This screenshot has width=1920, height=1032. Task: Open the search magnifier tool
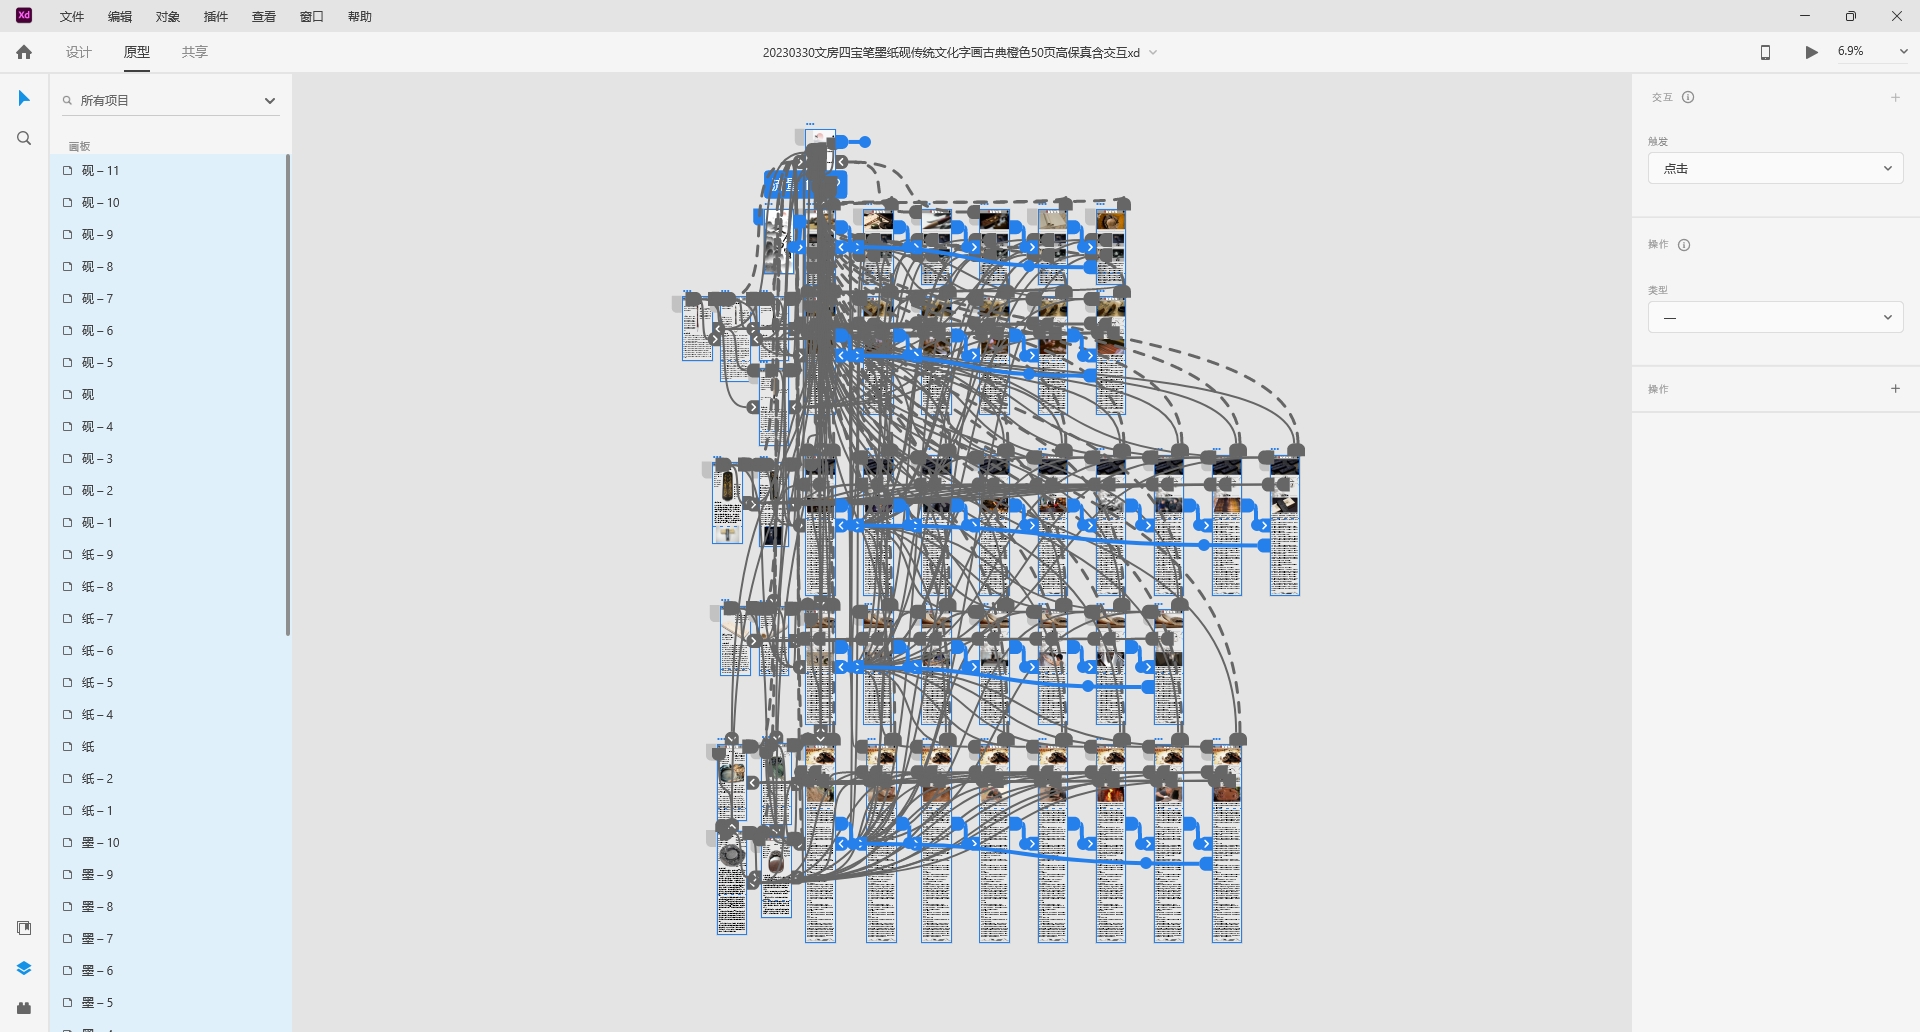[x=24, y=139]
